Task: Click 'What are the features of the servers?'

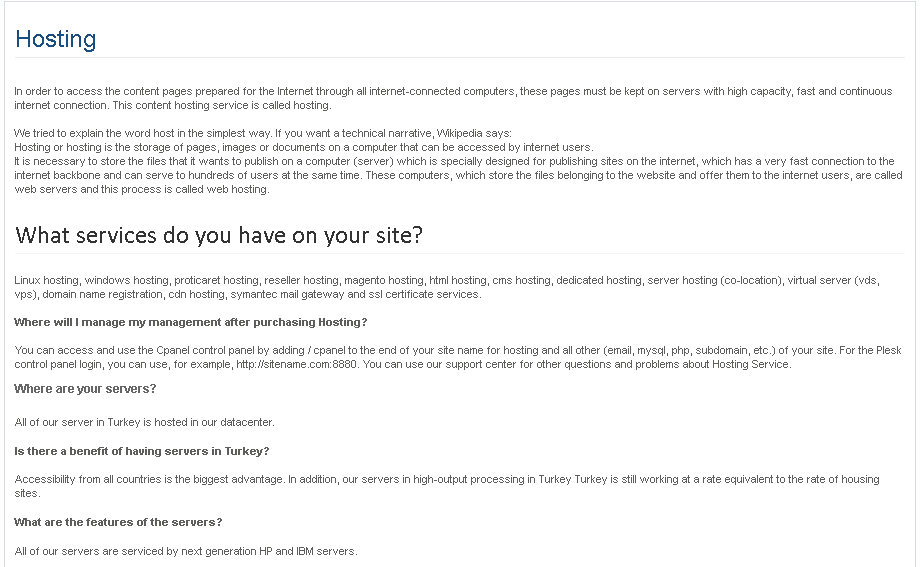Action: [118, 522]
